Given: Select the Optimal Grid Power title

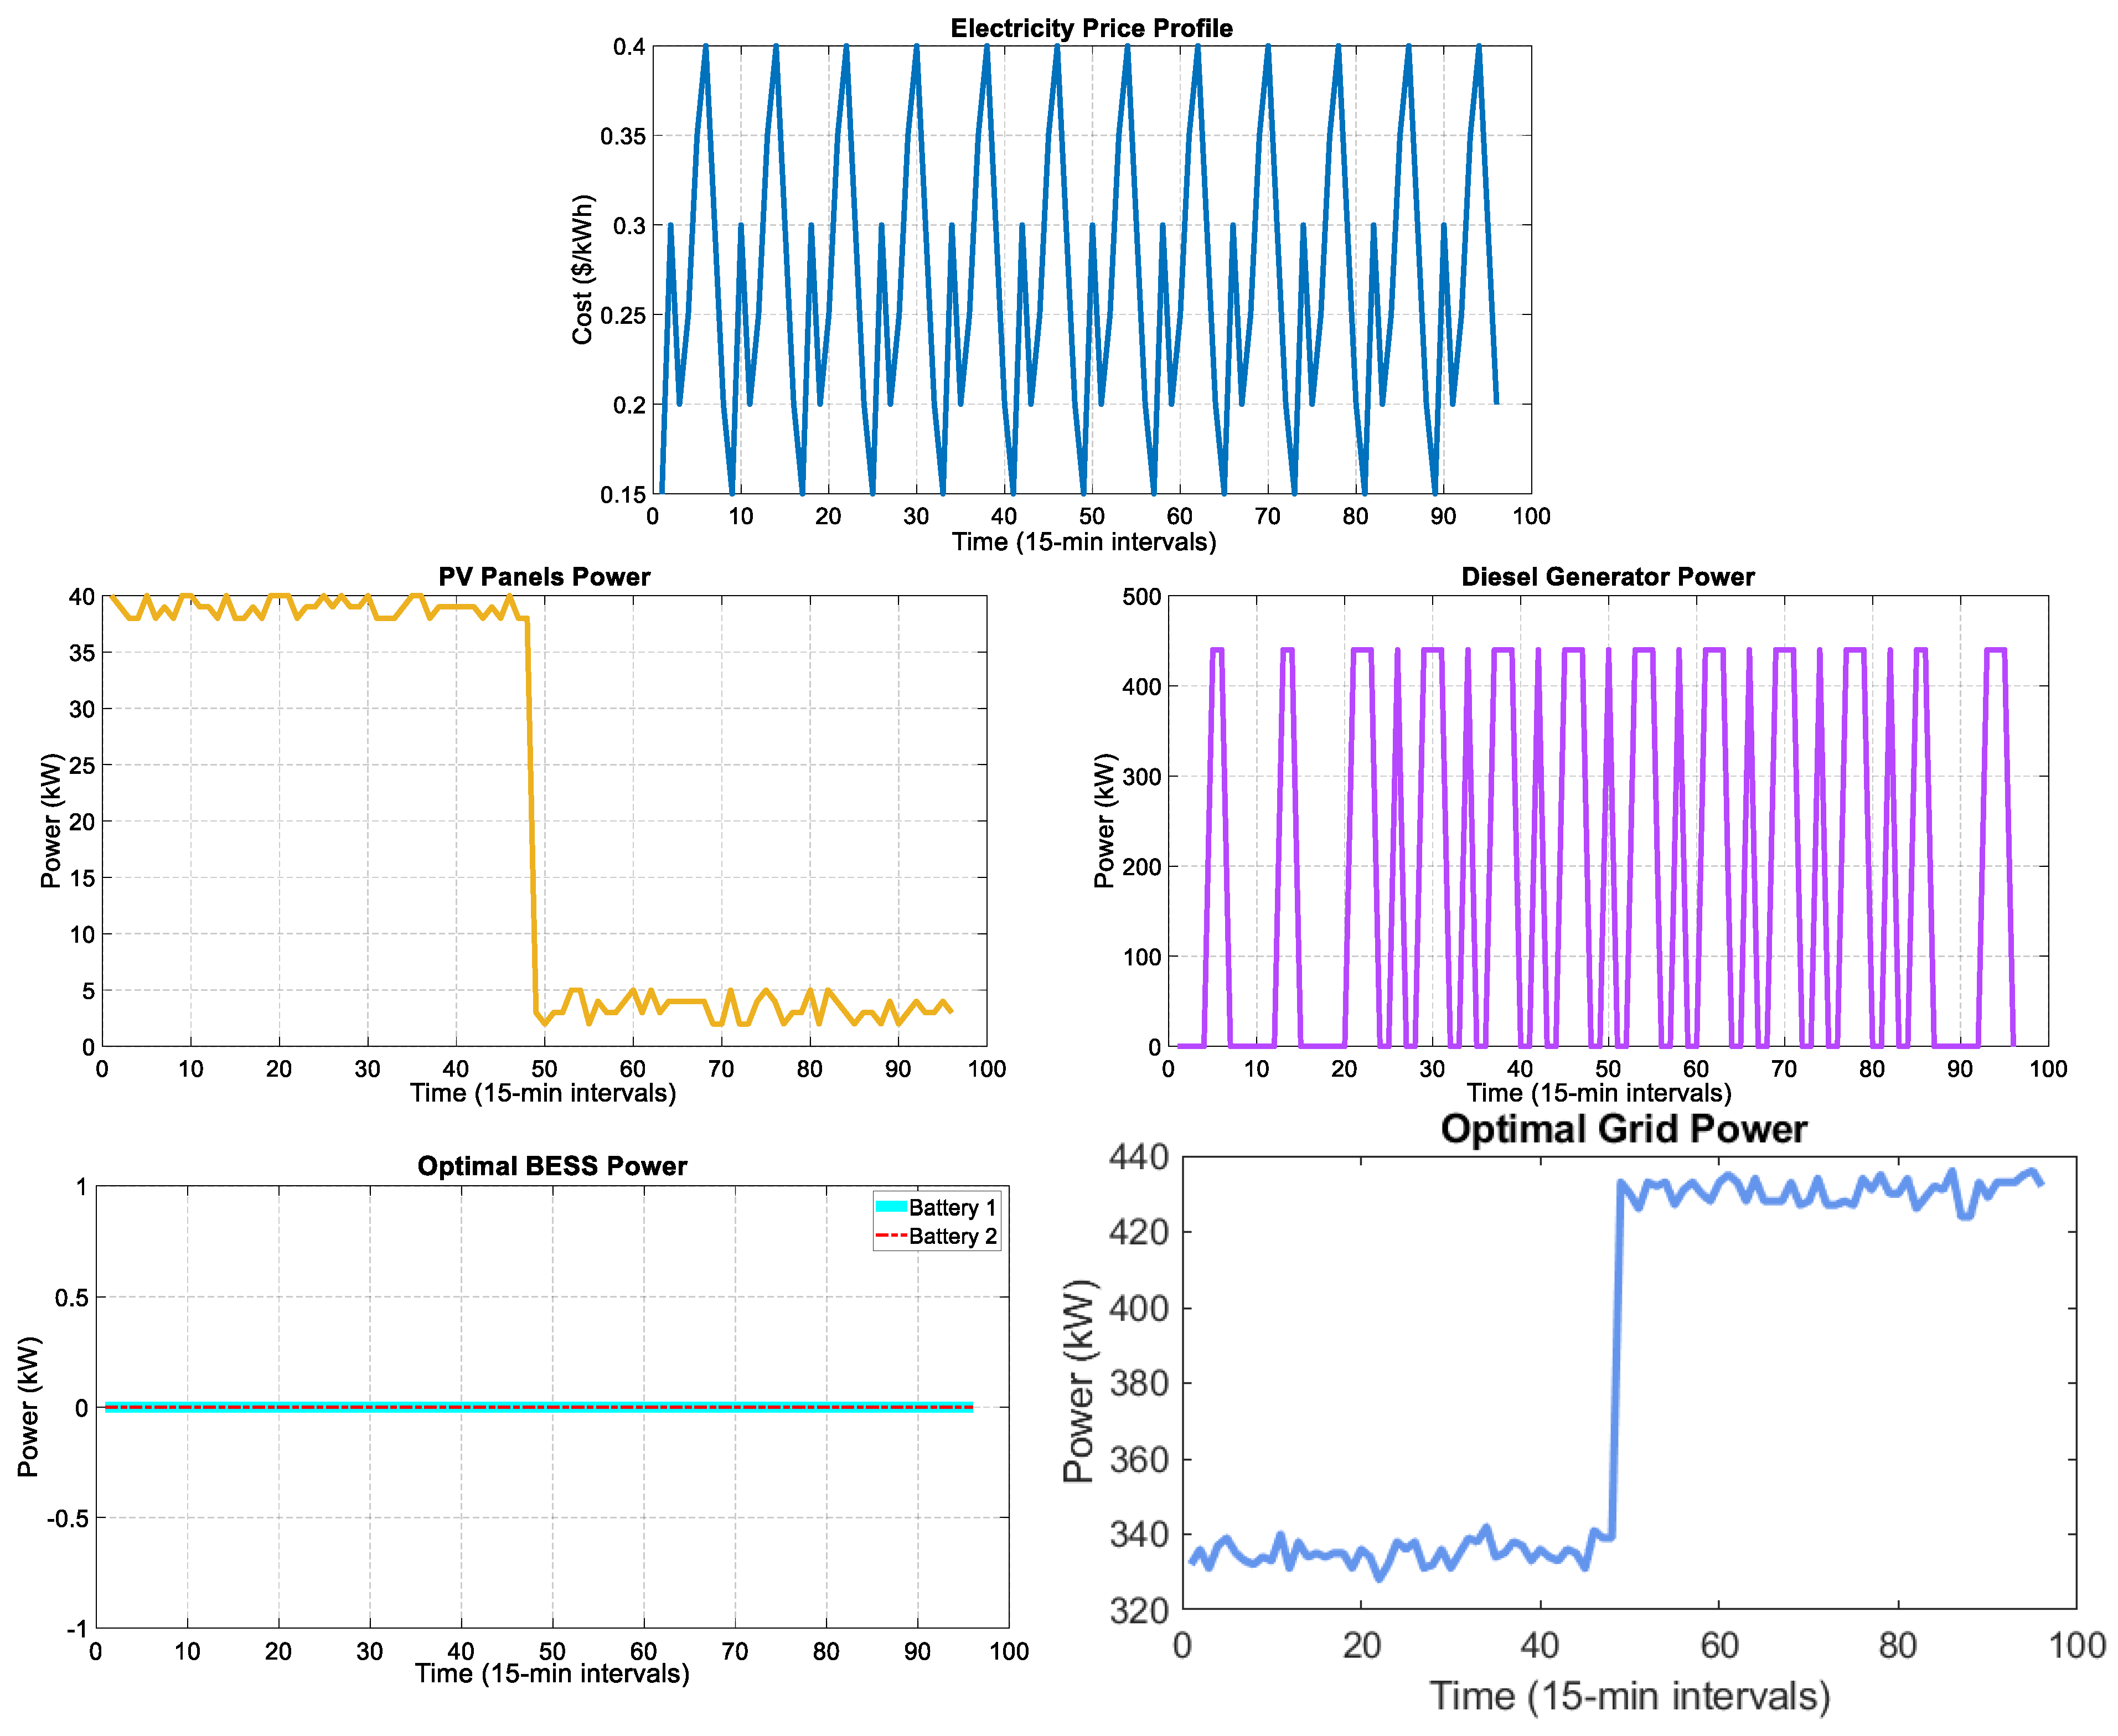Looking at the screenshot, I should tap(1623, 1129).
